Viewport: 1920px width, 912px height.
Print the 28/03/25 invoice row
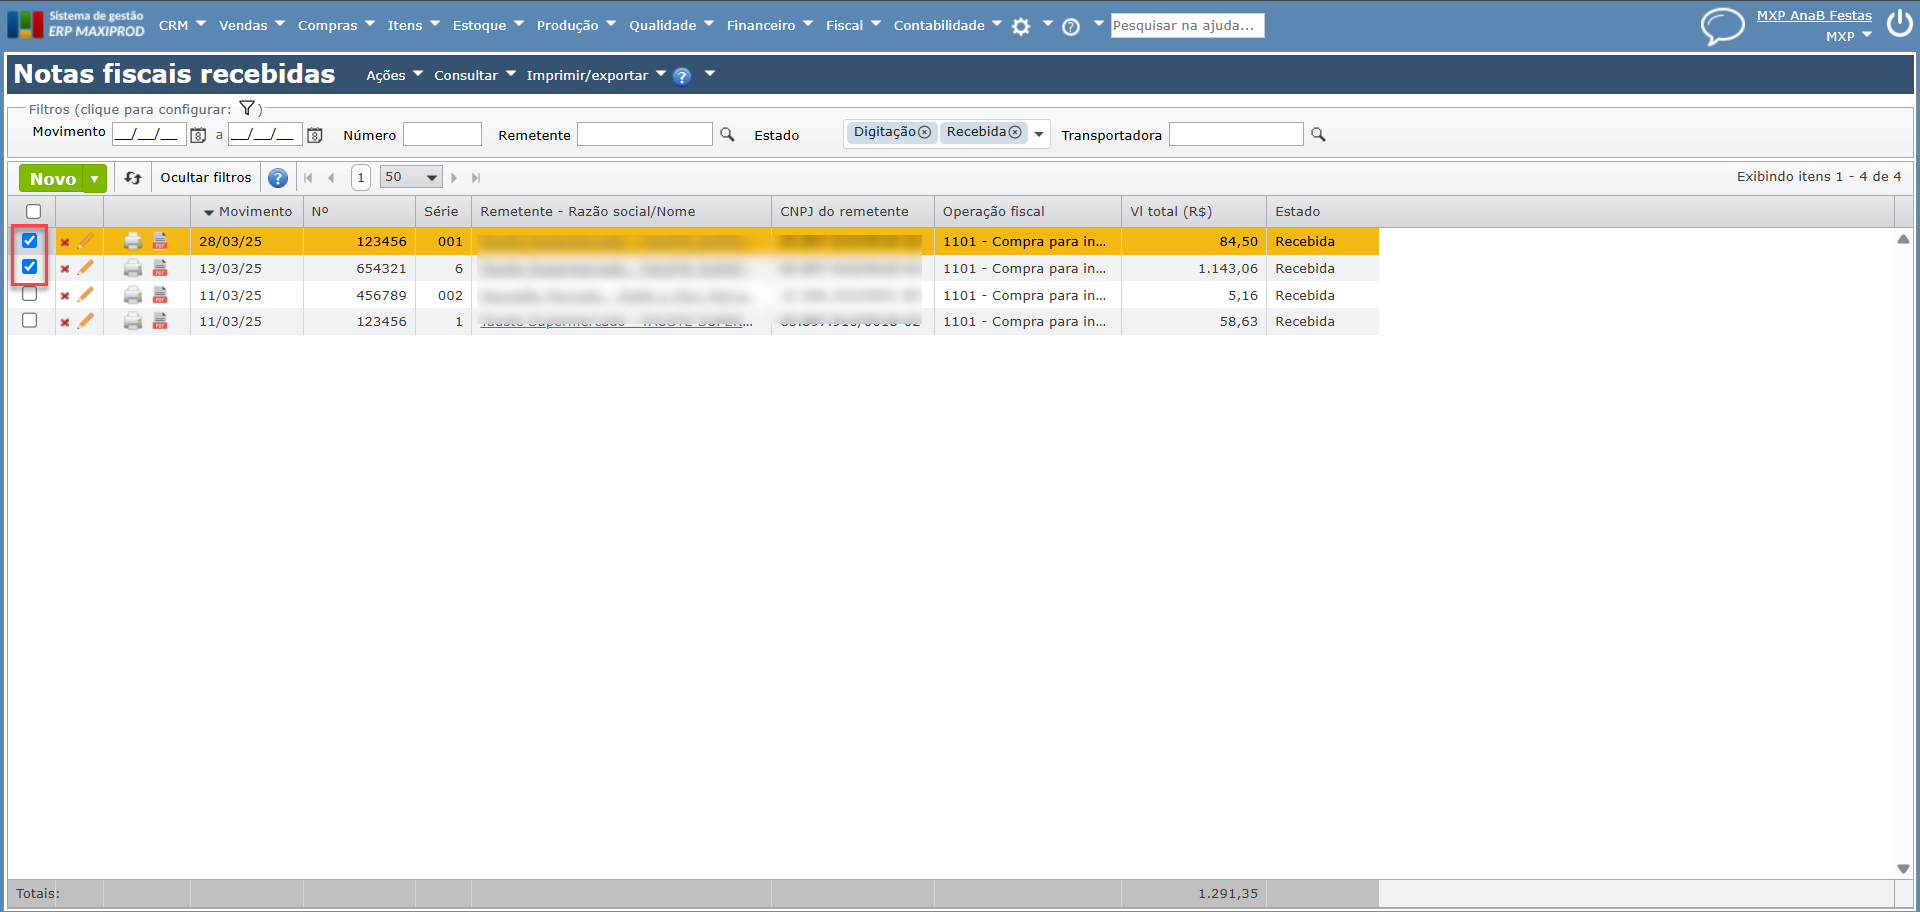pyautogui.click(x=132, y=241)
